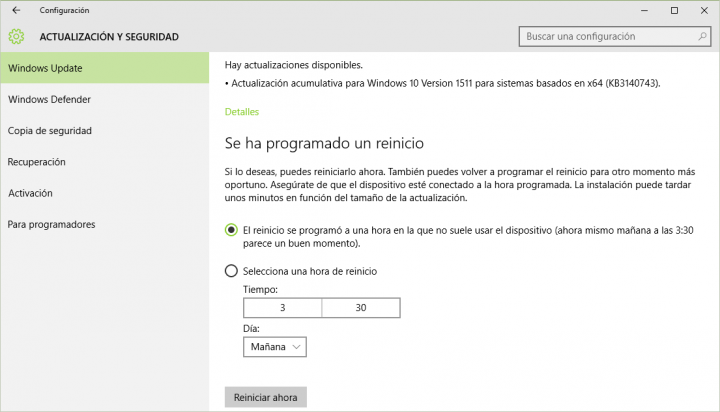720x412 pixels.
Task: Open the hour picker showing 3
Action: [282, 308]
